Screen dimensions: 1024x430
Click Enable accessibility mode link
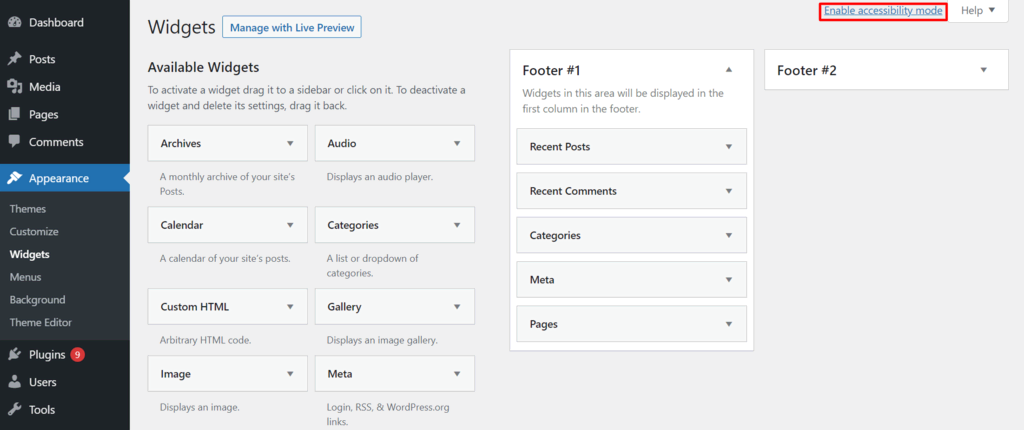coord(883,11)
